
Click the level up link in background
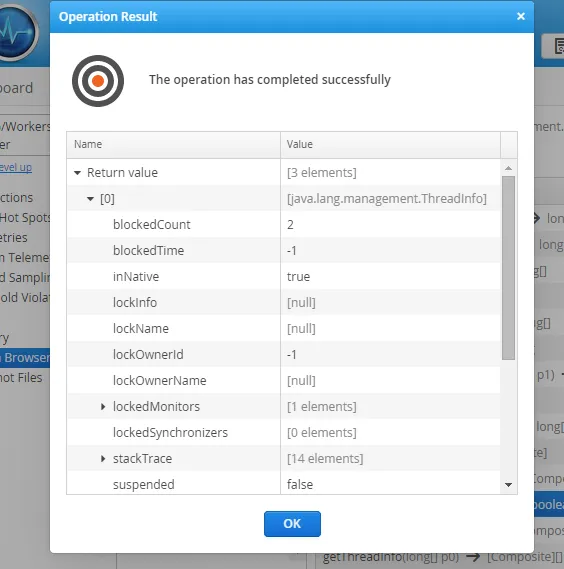16,168
